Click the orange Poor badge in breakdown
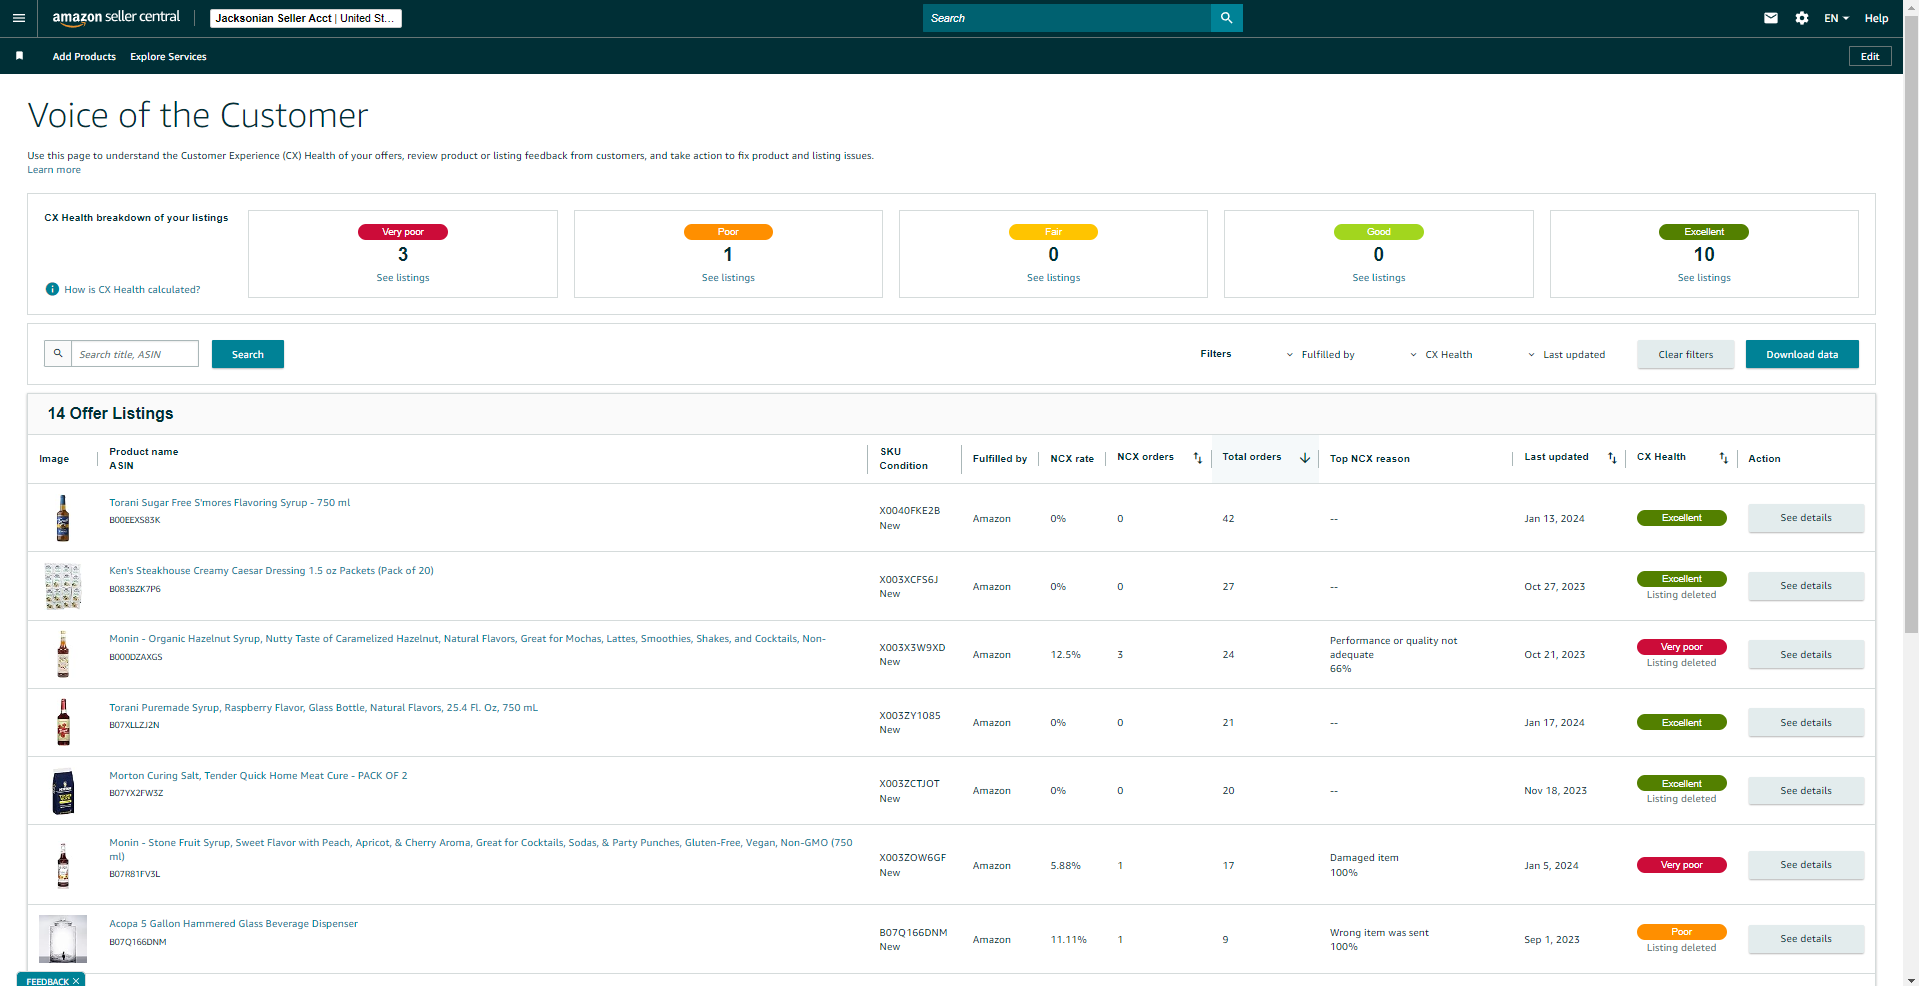The width and height of the screenshot is (1919, 986). 728,232
